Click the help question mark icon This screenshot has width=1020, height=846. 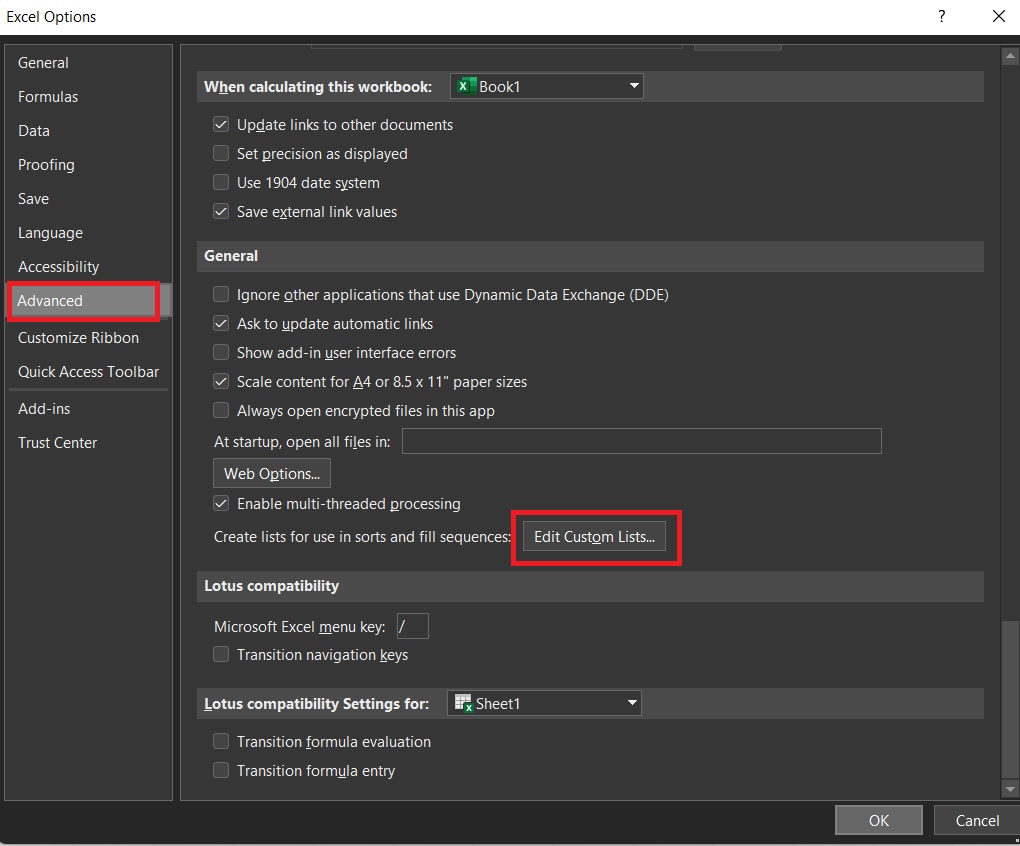click(x=941, y=16)
